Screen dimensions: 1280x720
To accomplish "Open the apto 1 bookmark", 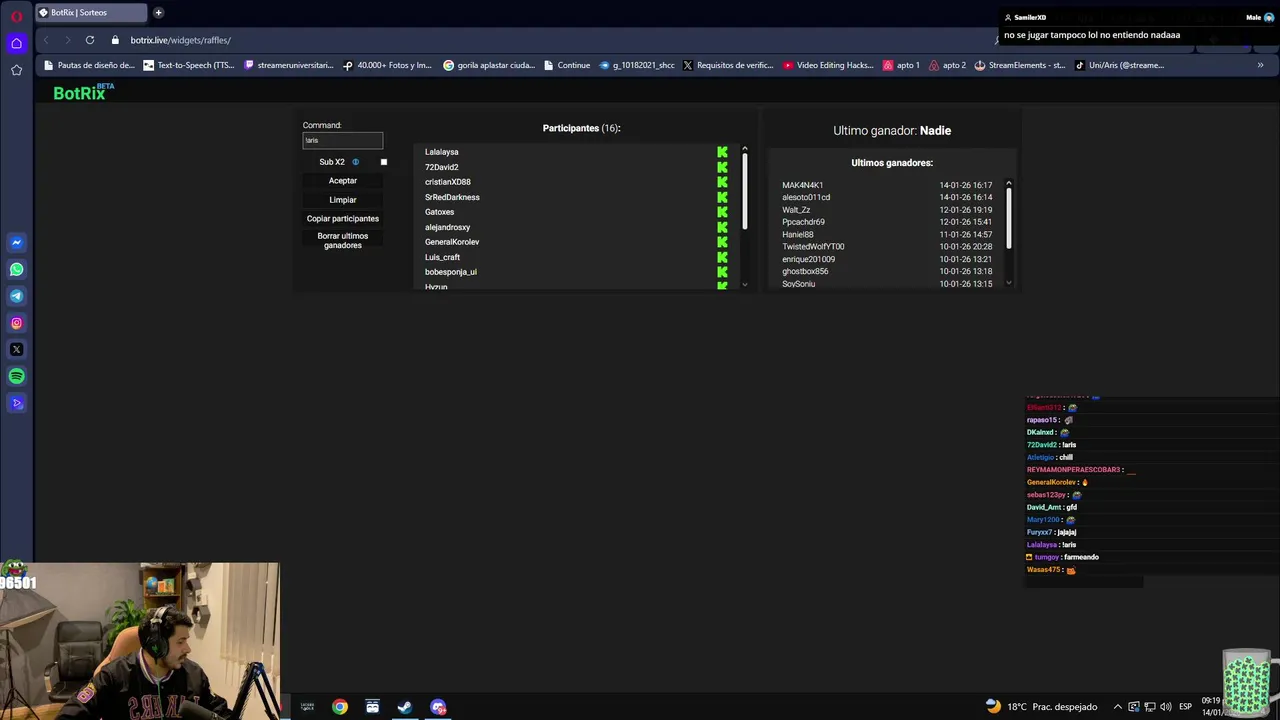I will 901,65.
